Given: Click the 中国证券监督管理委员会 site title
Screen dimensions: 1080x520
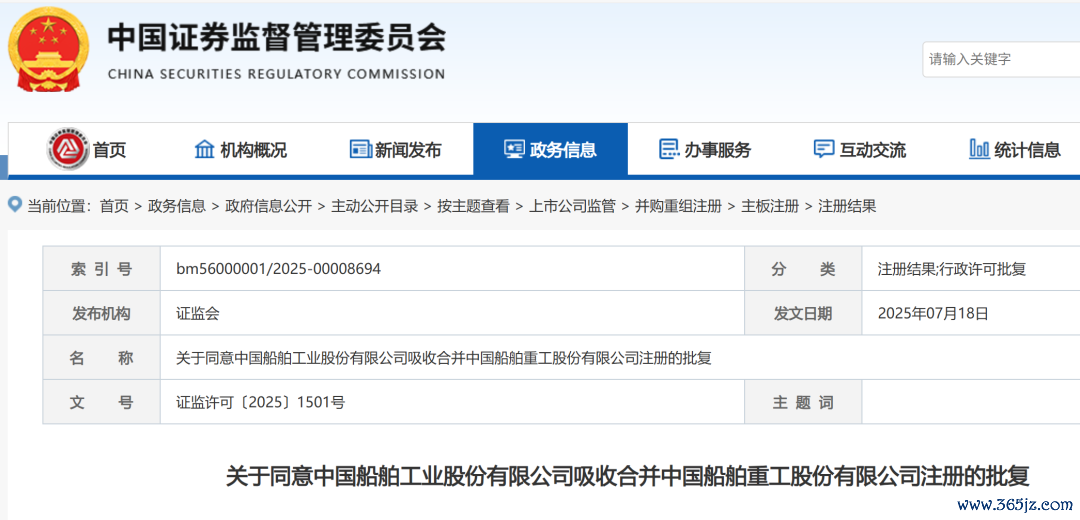Looking at the screenshot, I should [276, 37].
